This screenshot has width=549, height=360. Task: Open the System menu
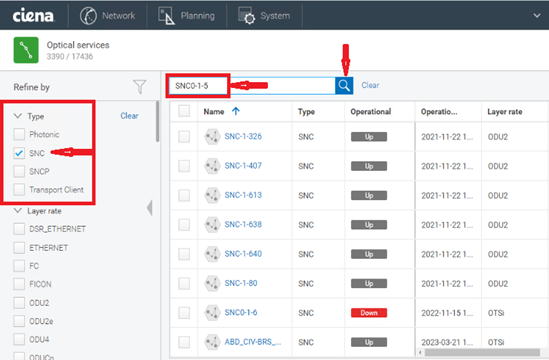pos(264,16)
